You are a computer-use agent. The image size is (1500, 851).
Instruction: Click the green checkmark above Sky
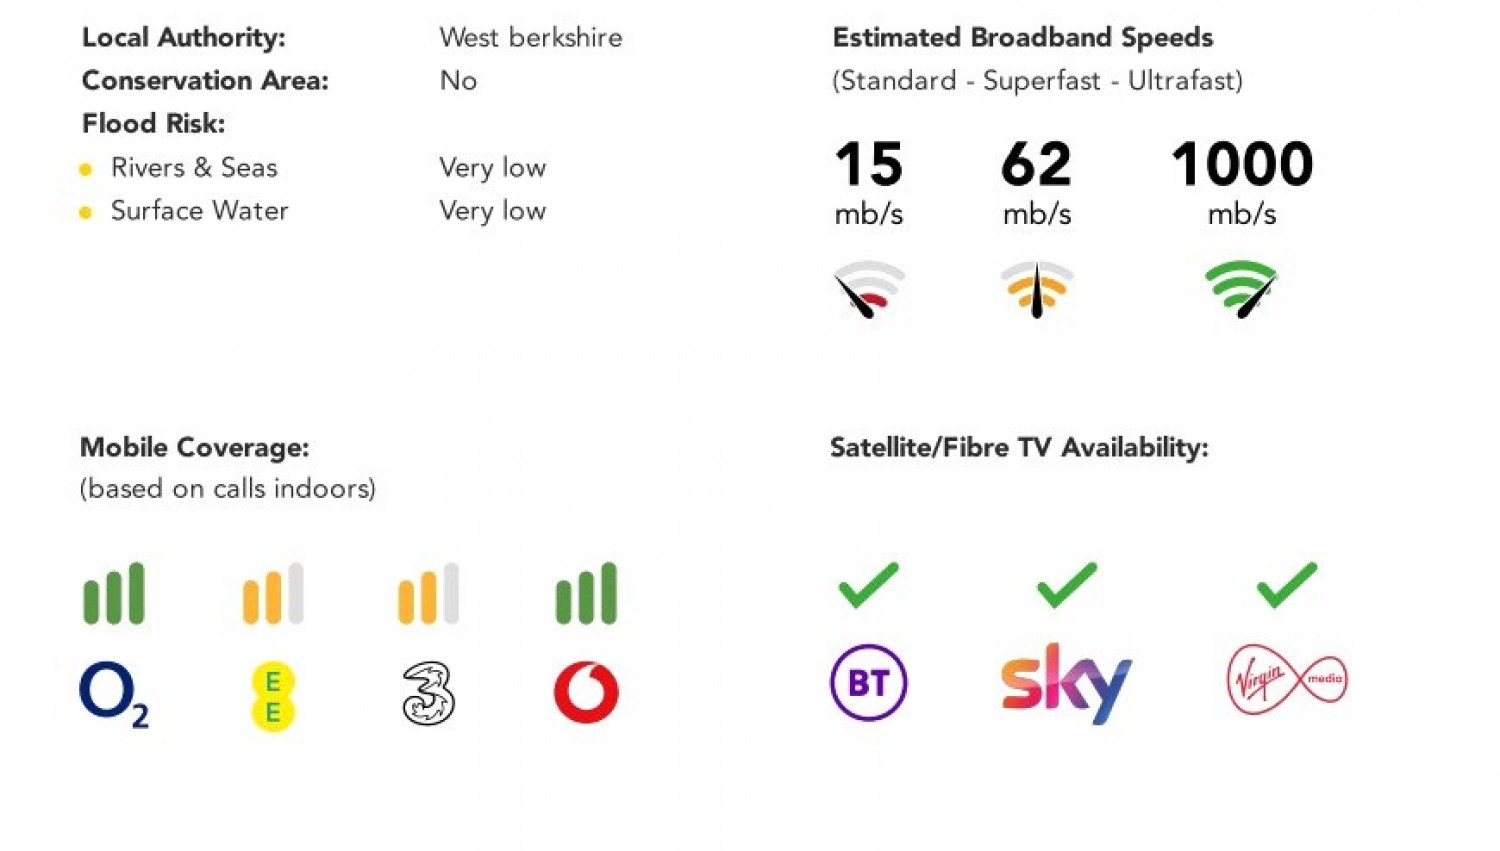tap(1066, 584)
